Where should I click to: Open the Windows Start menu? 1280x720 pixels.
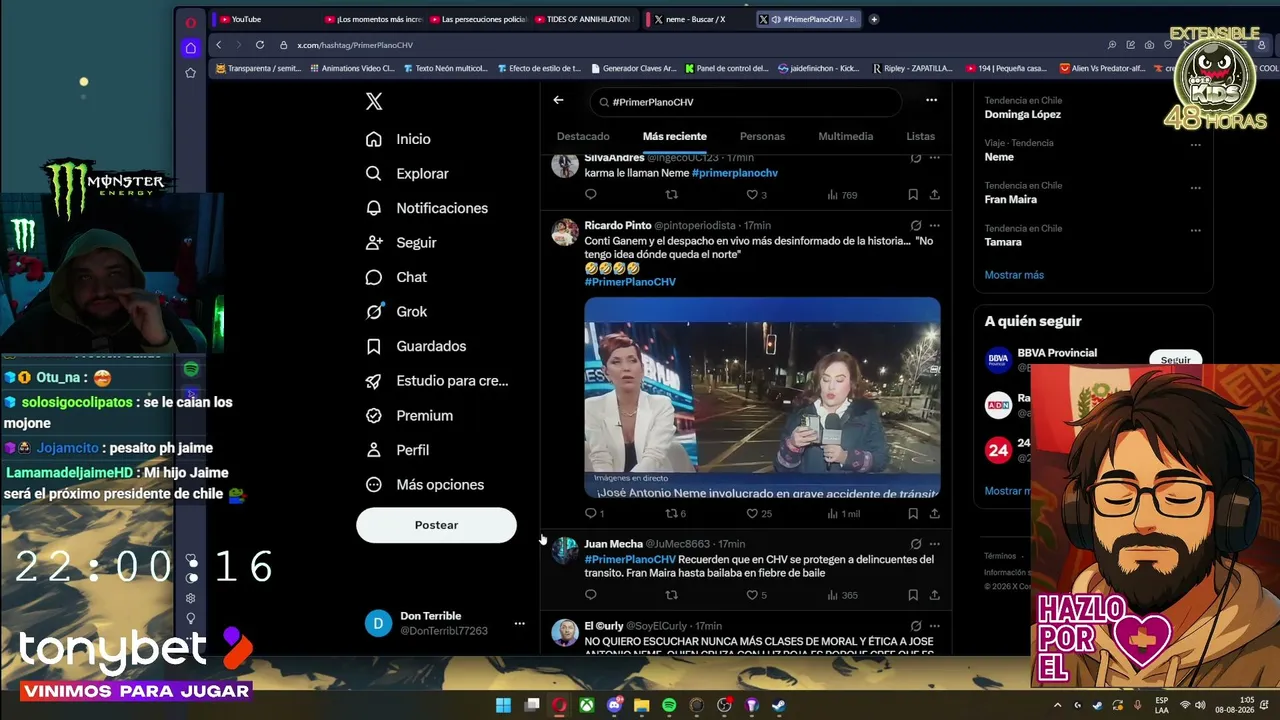click(x=504, y=705)
